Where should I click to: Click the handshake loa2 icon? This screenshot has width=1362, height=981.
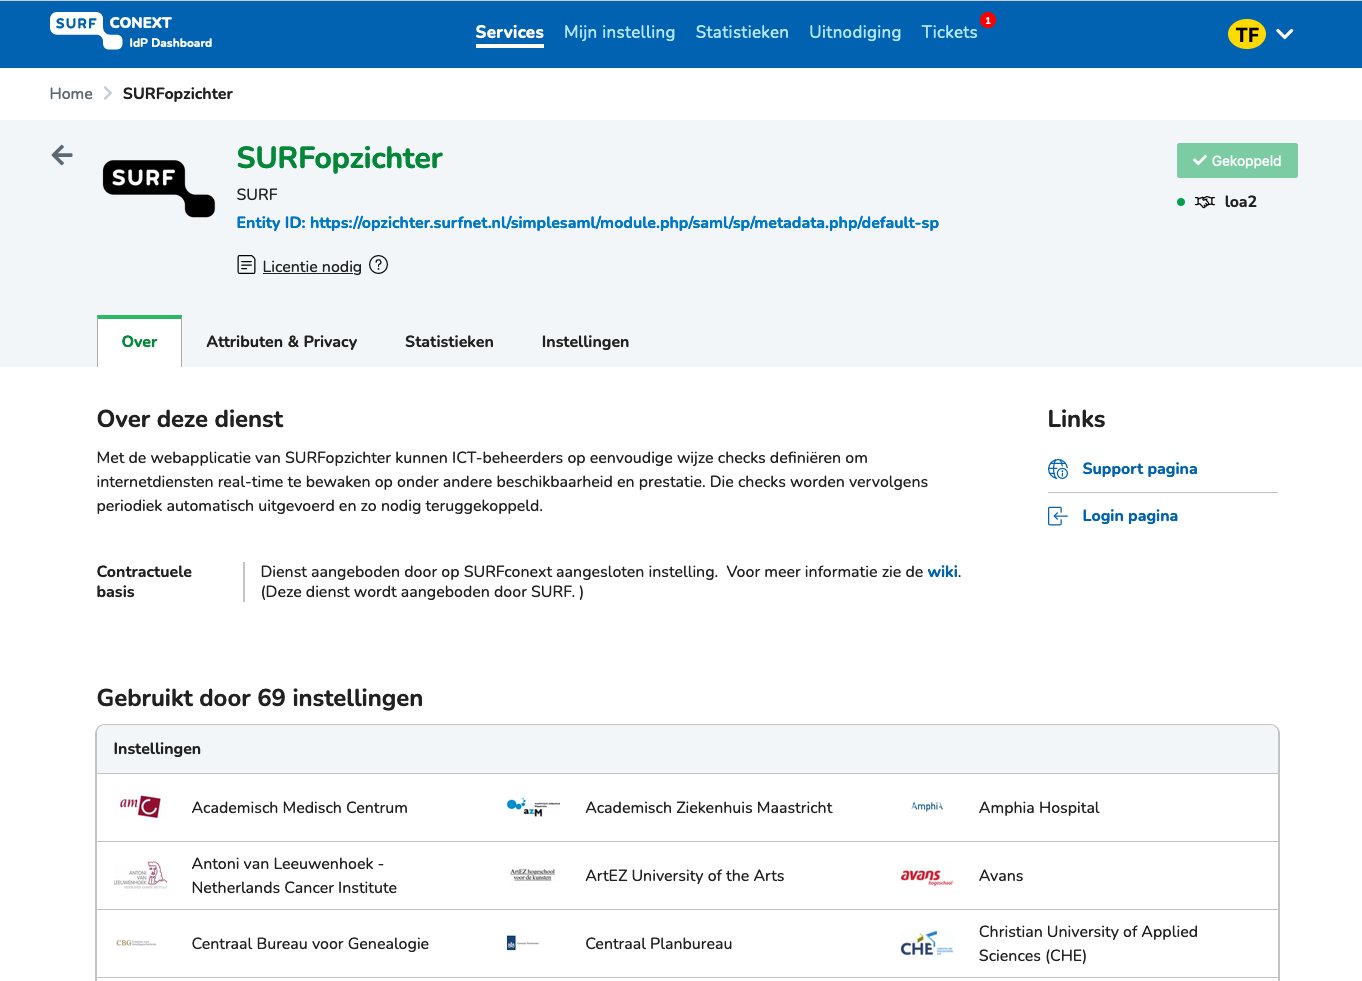(1205, 202)
